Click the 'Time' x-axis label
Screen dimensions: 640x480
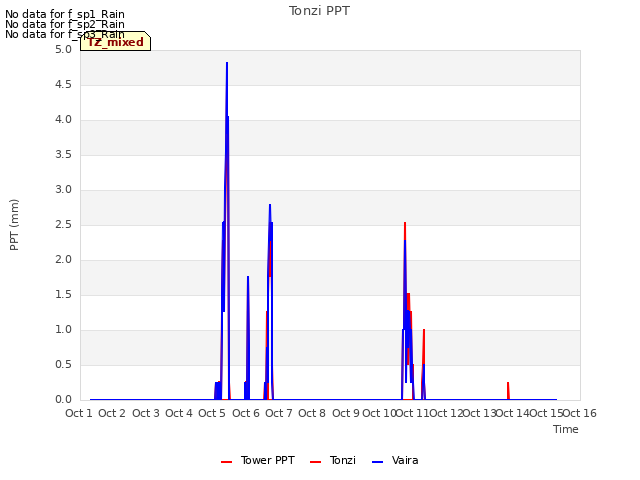click(x=566, y=429)
